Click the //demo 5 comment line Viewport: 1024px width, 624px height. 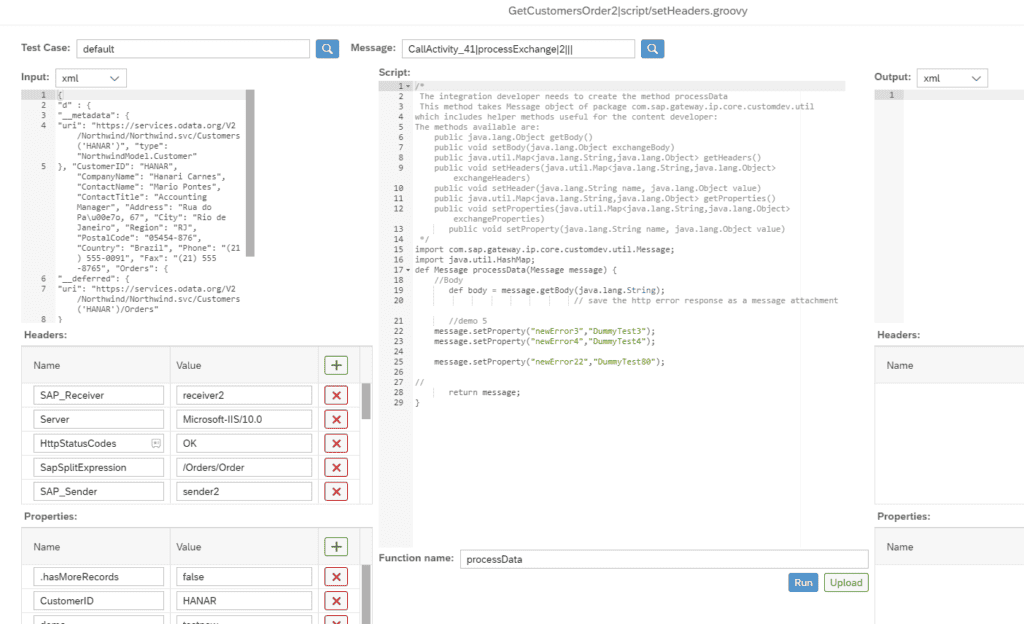(468, 321)
